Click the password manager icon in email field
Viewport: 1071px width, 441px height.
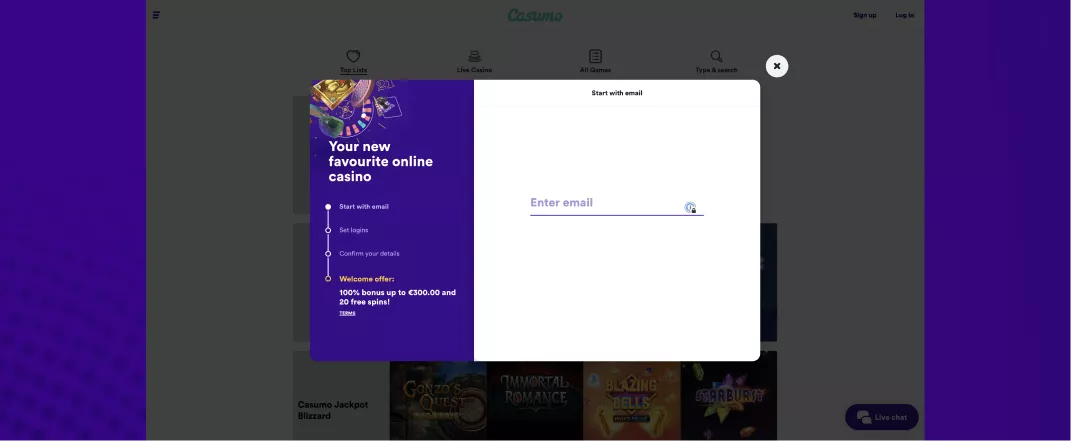[691, 208]
